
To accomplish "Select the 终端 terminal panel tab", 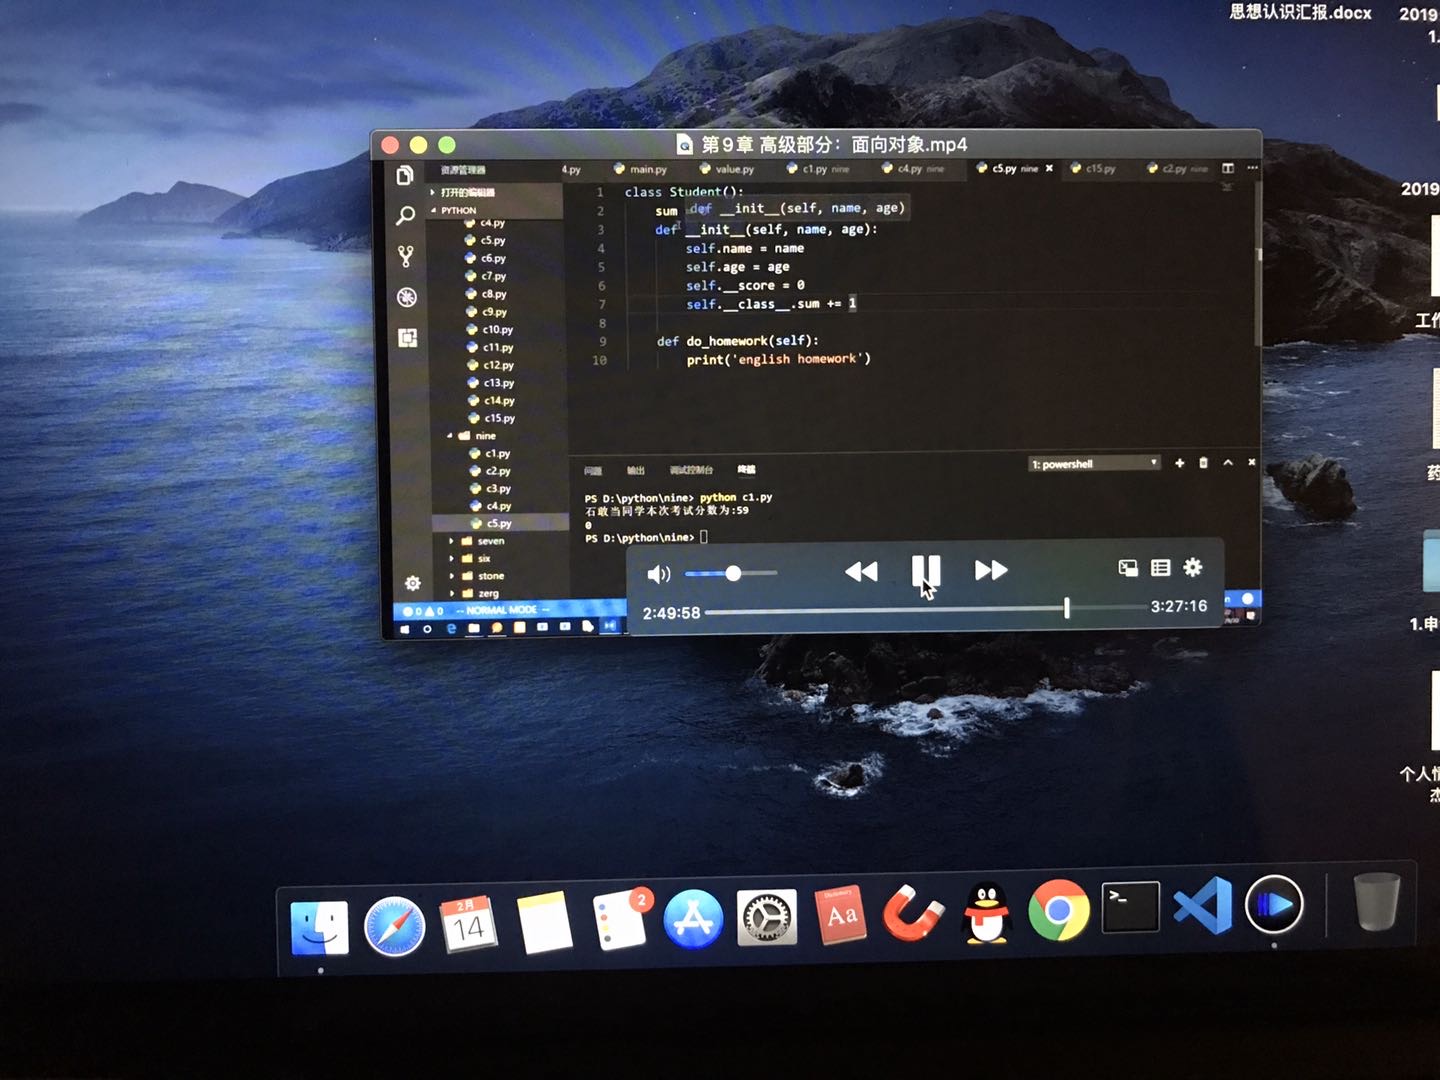I will (x=746, y=469).
